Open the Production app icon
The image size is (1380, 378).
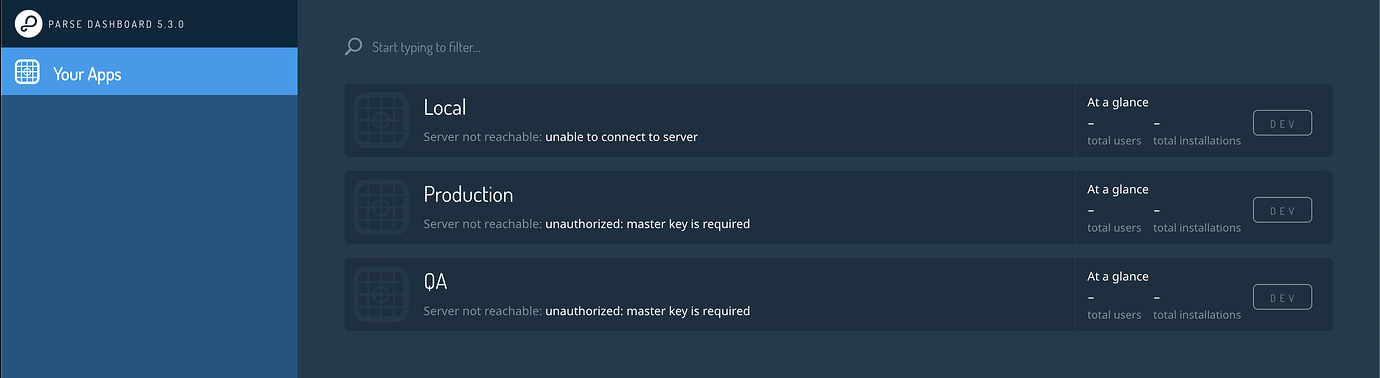click(x=381, y=207)
